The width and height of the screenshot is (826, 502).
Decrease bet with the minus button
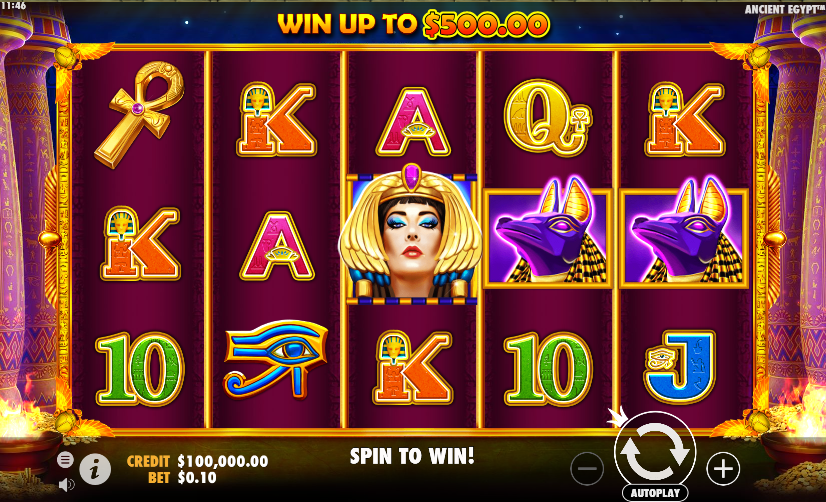[x=587, y=468]
